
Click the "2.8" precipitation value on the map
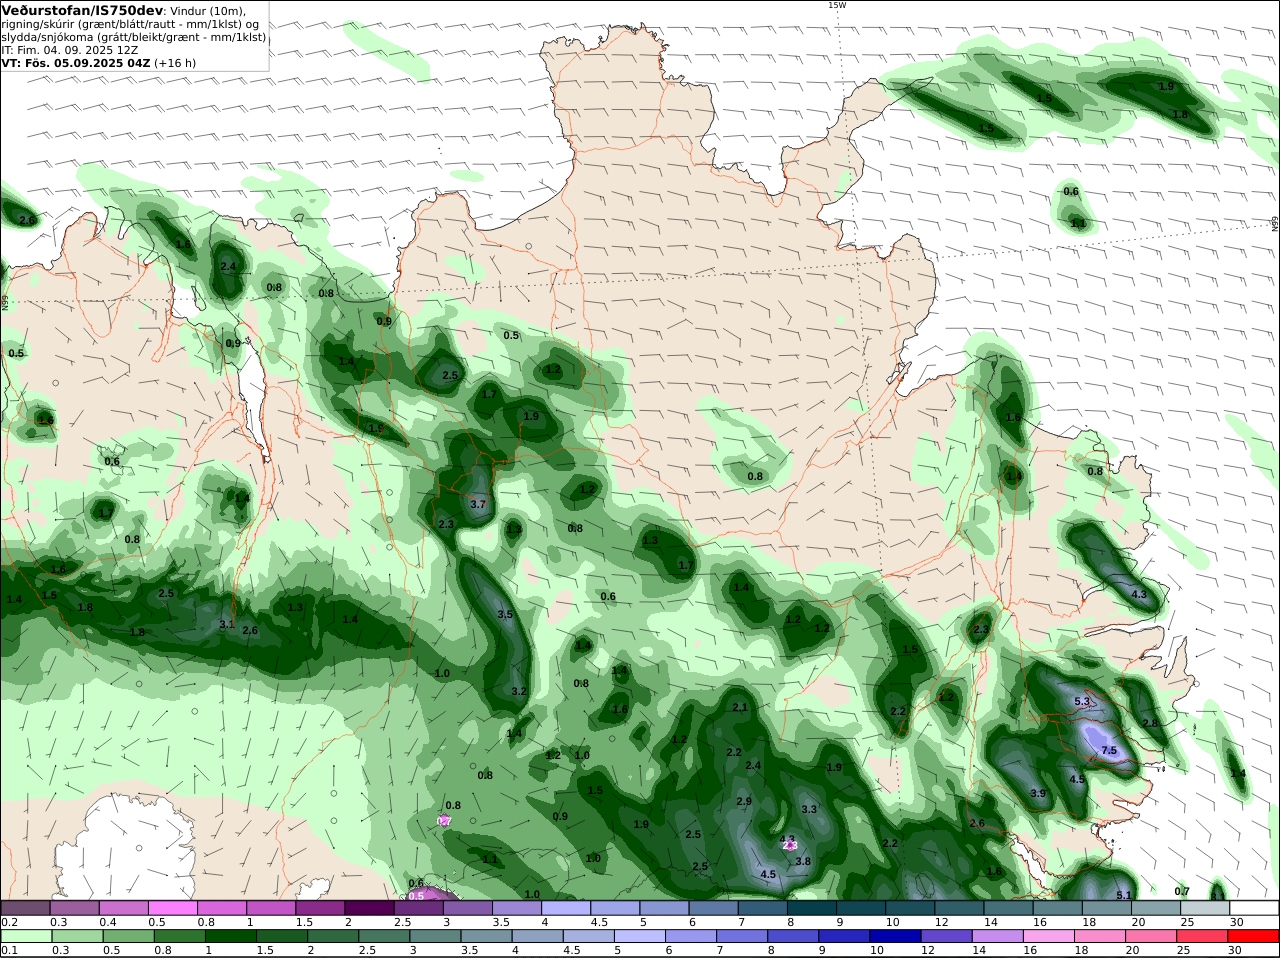point(1150,723)
